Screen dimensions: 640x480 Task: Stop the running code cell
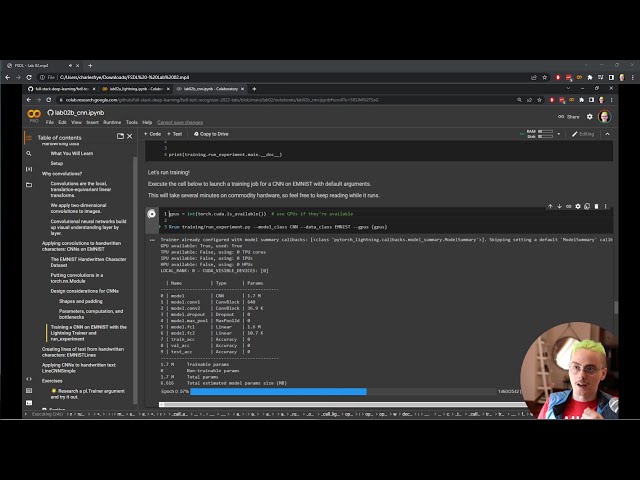click(151, 213)
